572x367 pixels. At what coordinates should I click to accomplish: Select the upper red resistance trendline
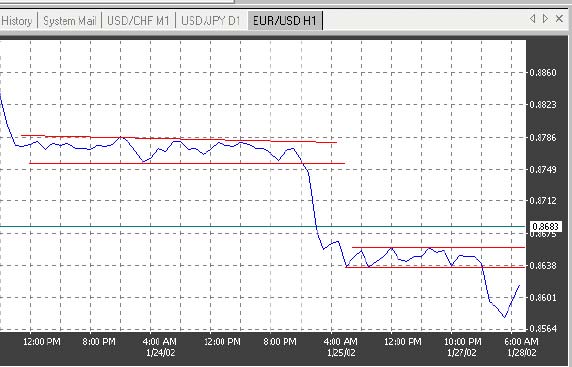click(179, 139)
